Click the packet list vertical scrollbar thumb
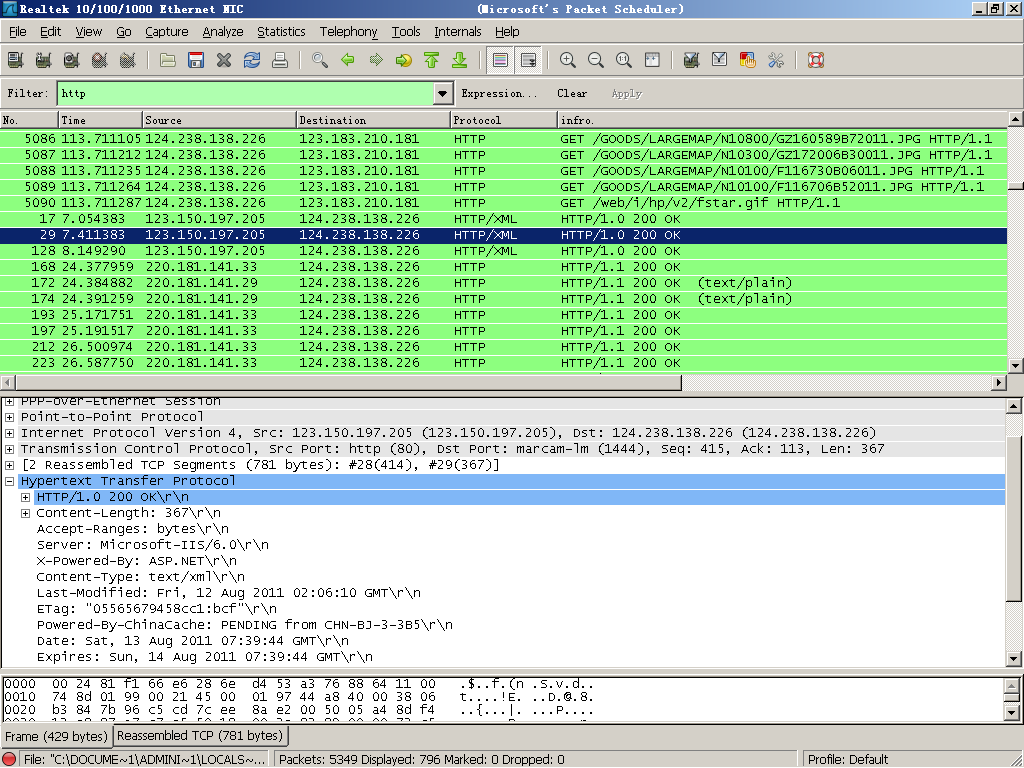The height and width of the screenshot is (768, 1024). (1015, 185)
